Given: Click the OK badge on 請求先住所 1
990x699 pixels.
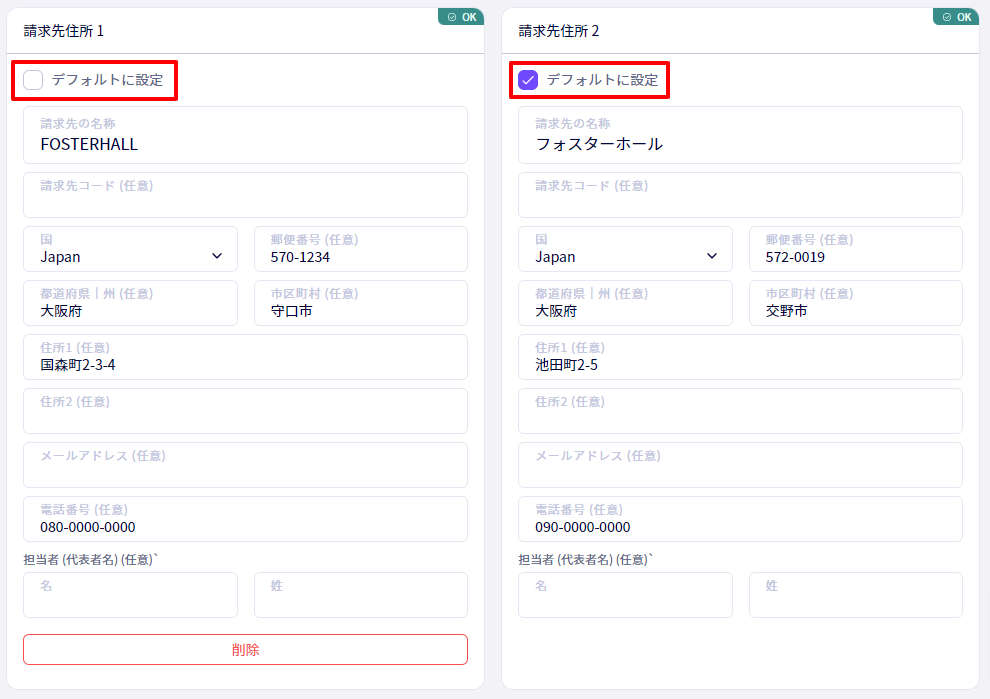Looking at the screenshot, I should 462,17.
